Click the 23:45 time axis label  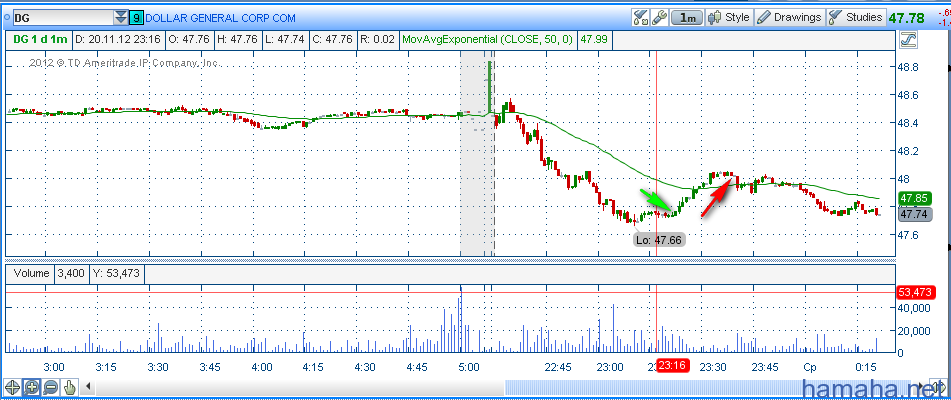pos(765,367)
